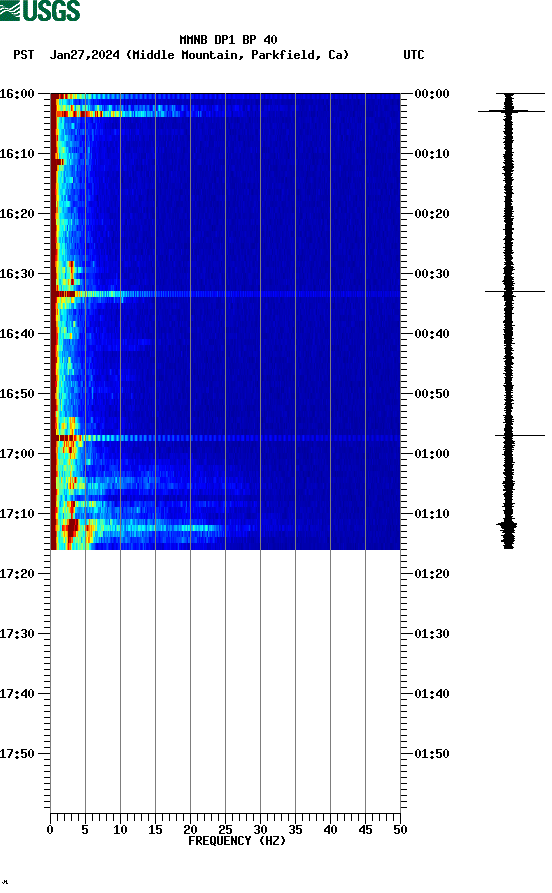Viewport: 552px width, 893px height.
Task: Click the 01:30 UTC time label
Action: pos(432,634)
